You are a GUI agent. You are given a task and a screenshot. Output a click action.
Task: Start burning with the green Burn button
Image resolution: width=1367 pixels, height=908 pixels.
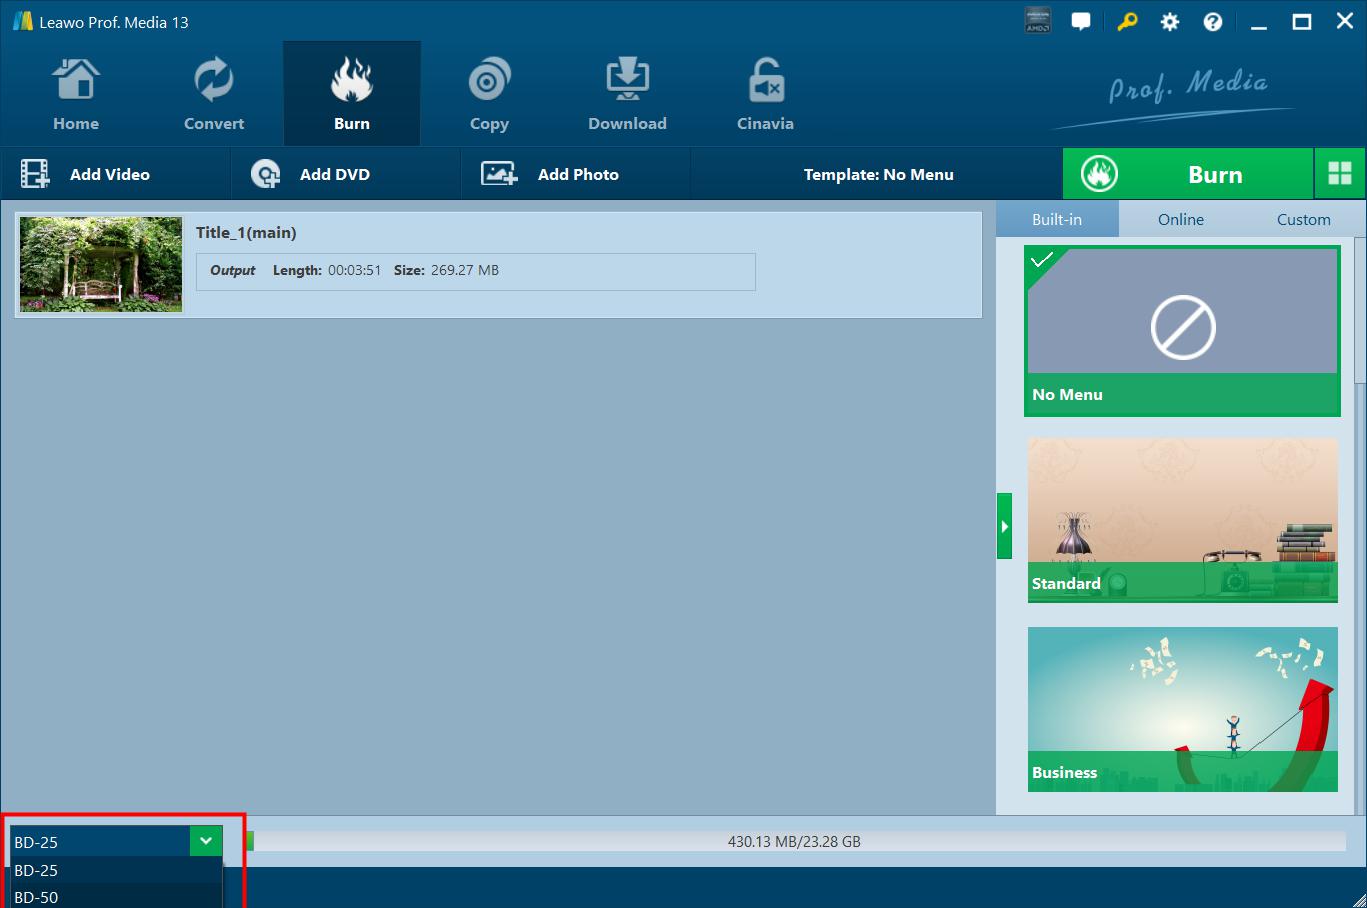pos(1187,174)
